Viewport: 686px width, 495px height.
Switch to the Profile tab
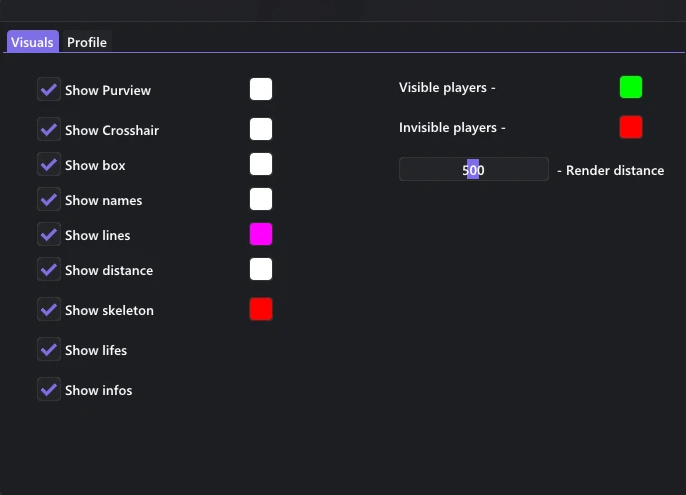pyautogui.click(x=87, y=42)
